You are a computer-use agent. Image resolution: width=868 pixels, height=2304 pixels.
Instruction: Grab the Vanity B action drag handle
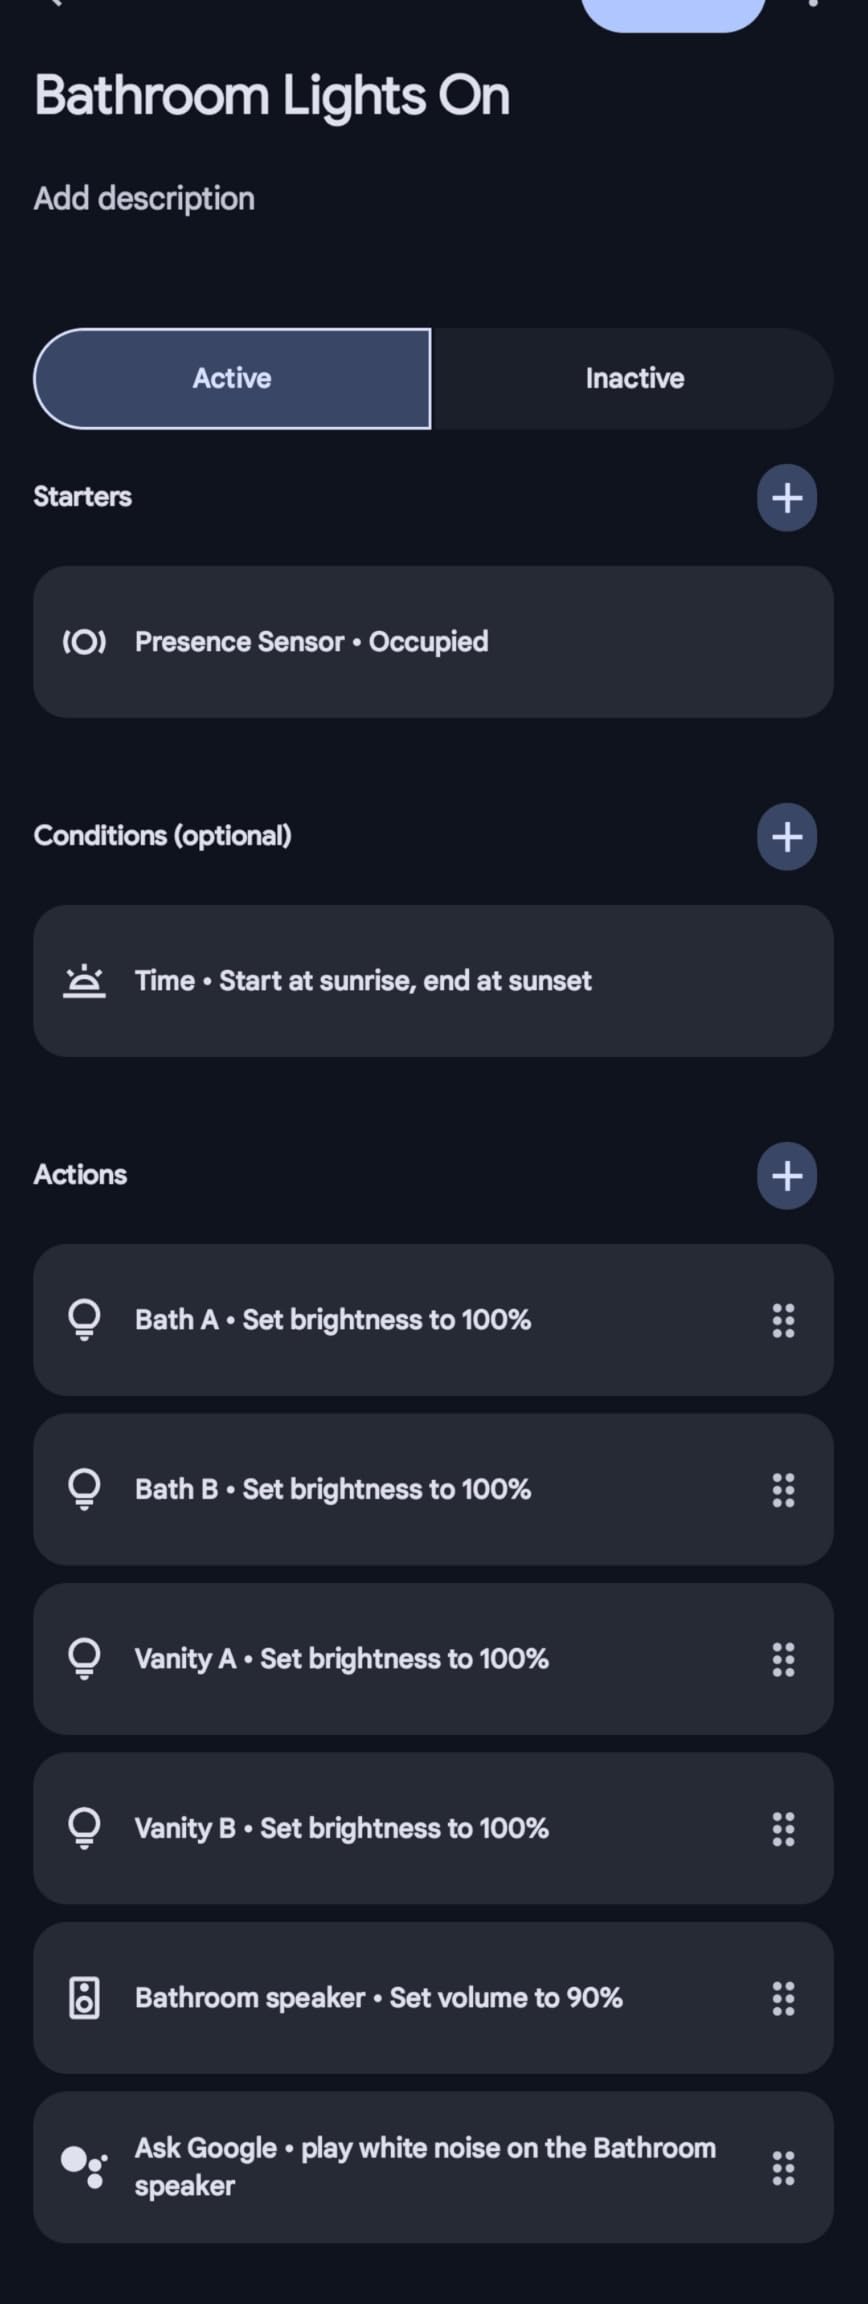[x=783, y=1828]
